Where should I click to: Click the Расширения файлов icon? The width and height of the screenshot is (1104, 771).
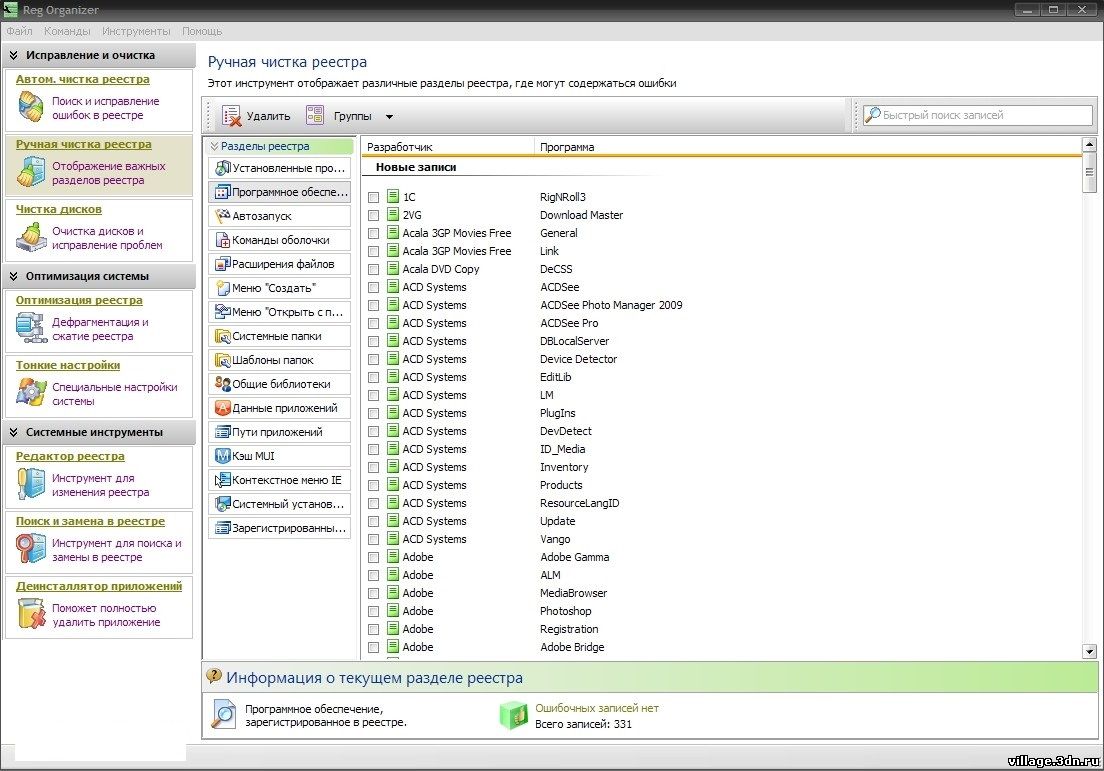(222, 264)
